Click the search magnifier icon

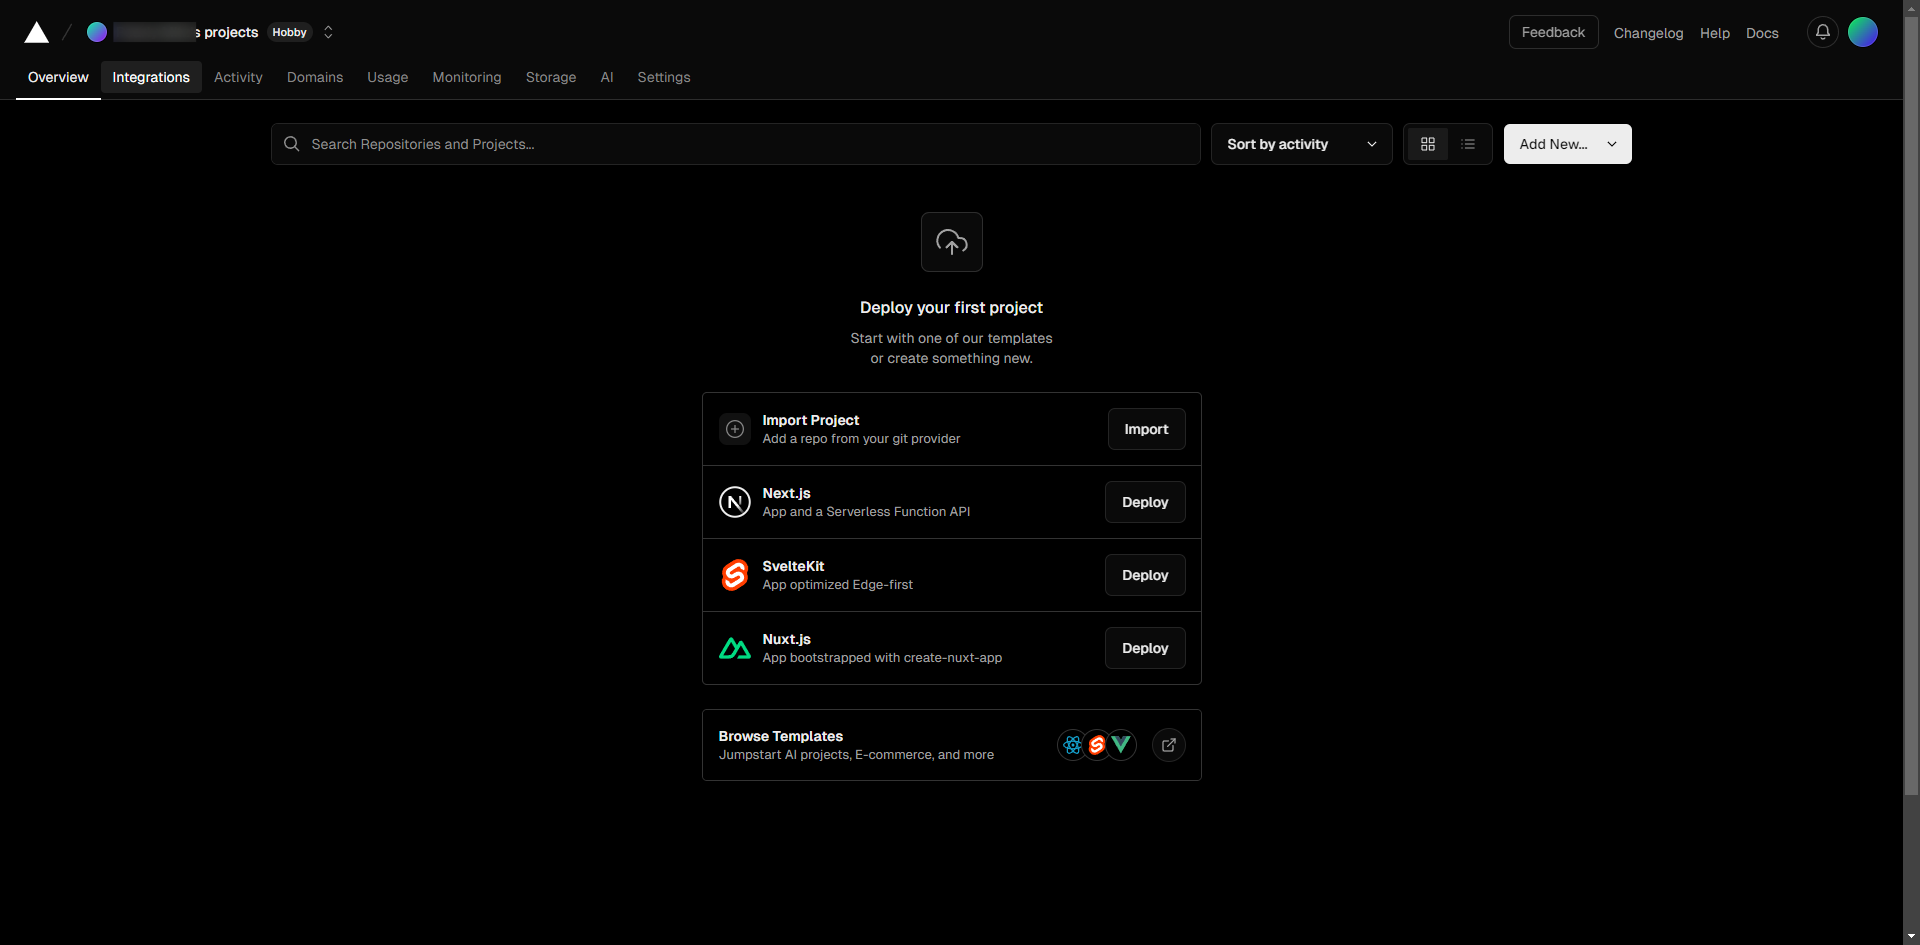(x=292, y=144)
